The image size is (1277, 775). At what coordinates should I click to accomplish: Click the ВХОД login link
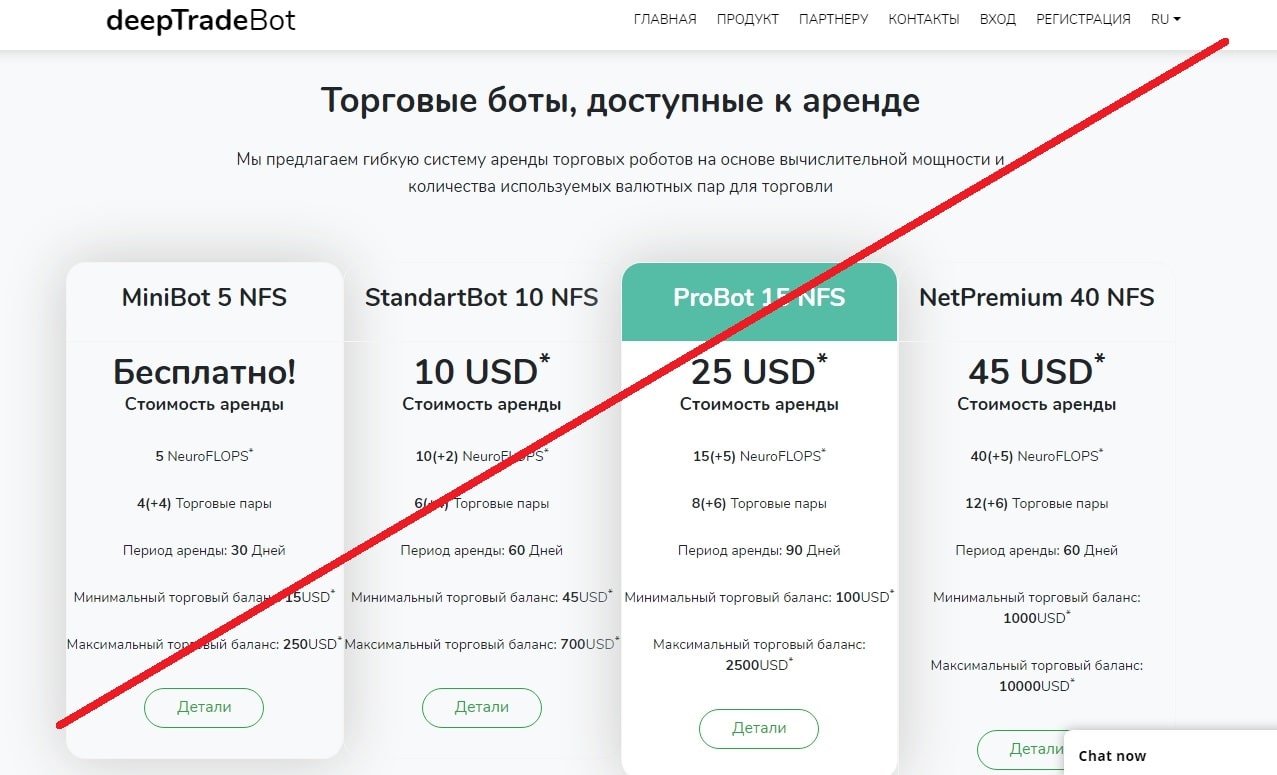tap(998, 19)
